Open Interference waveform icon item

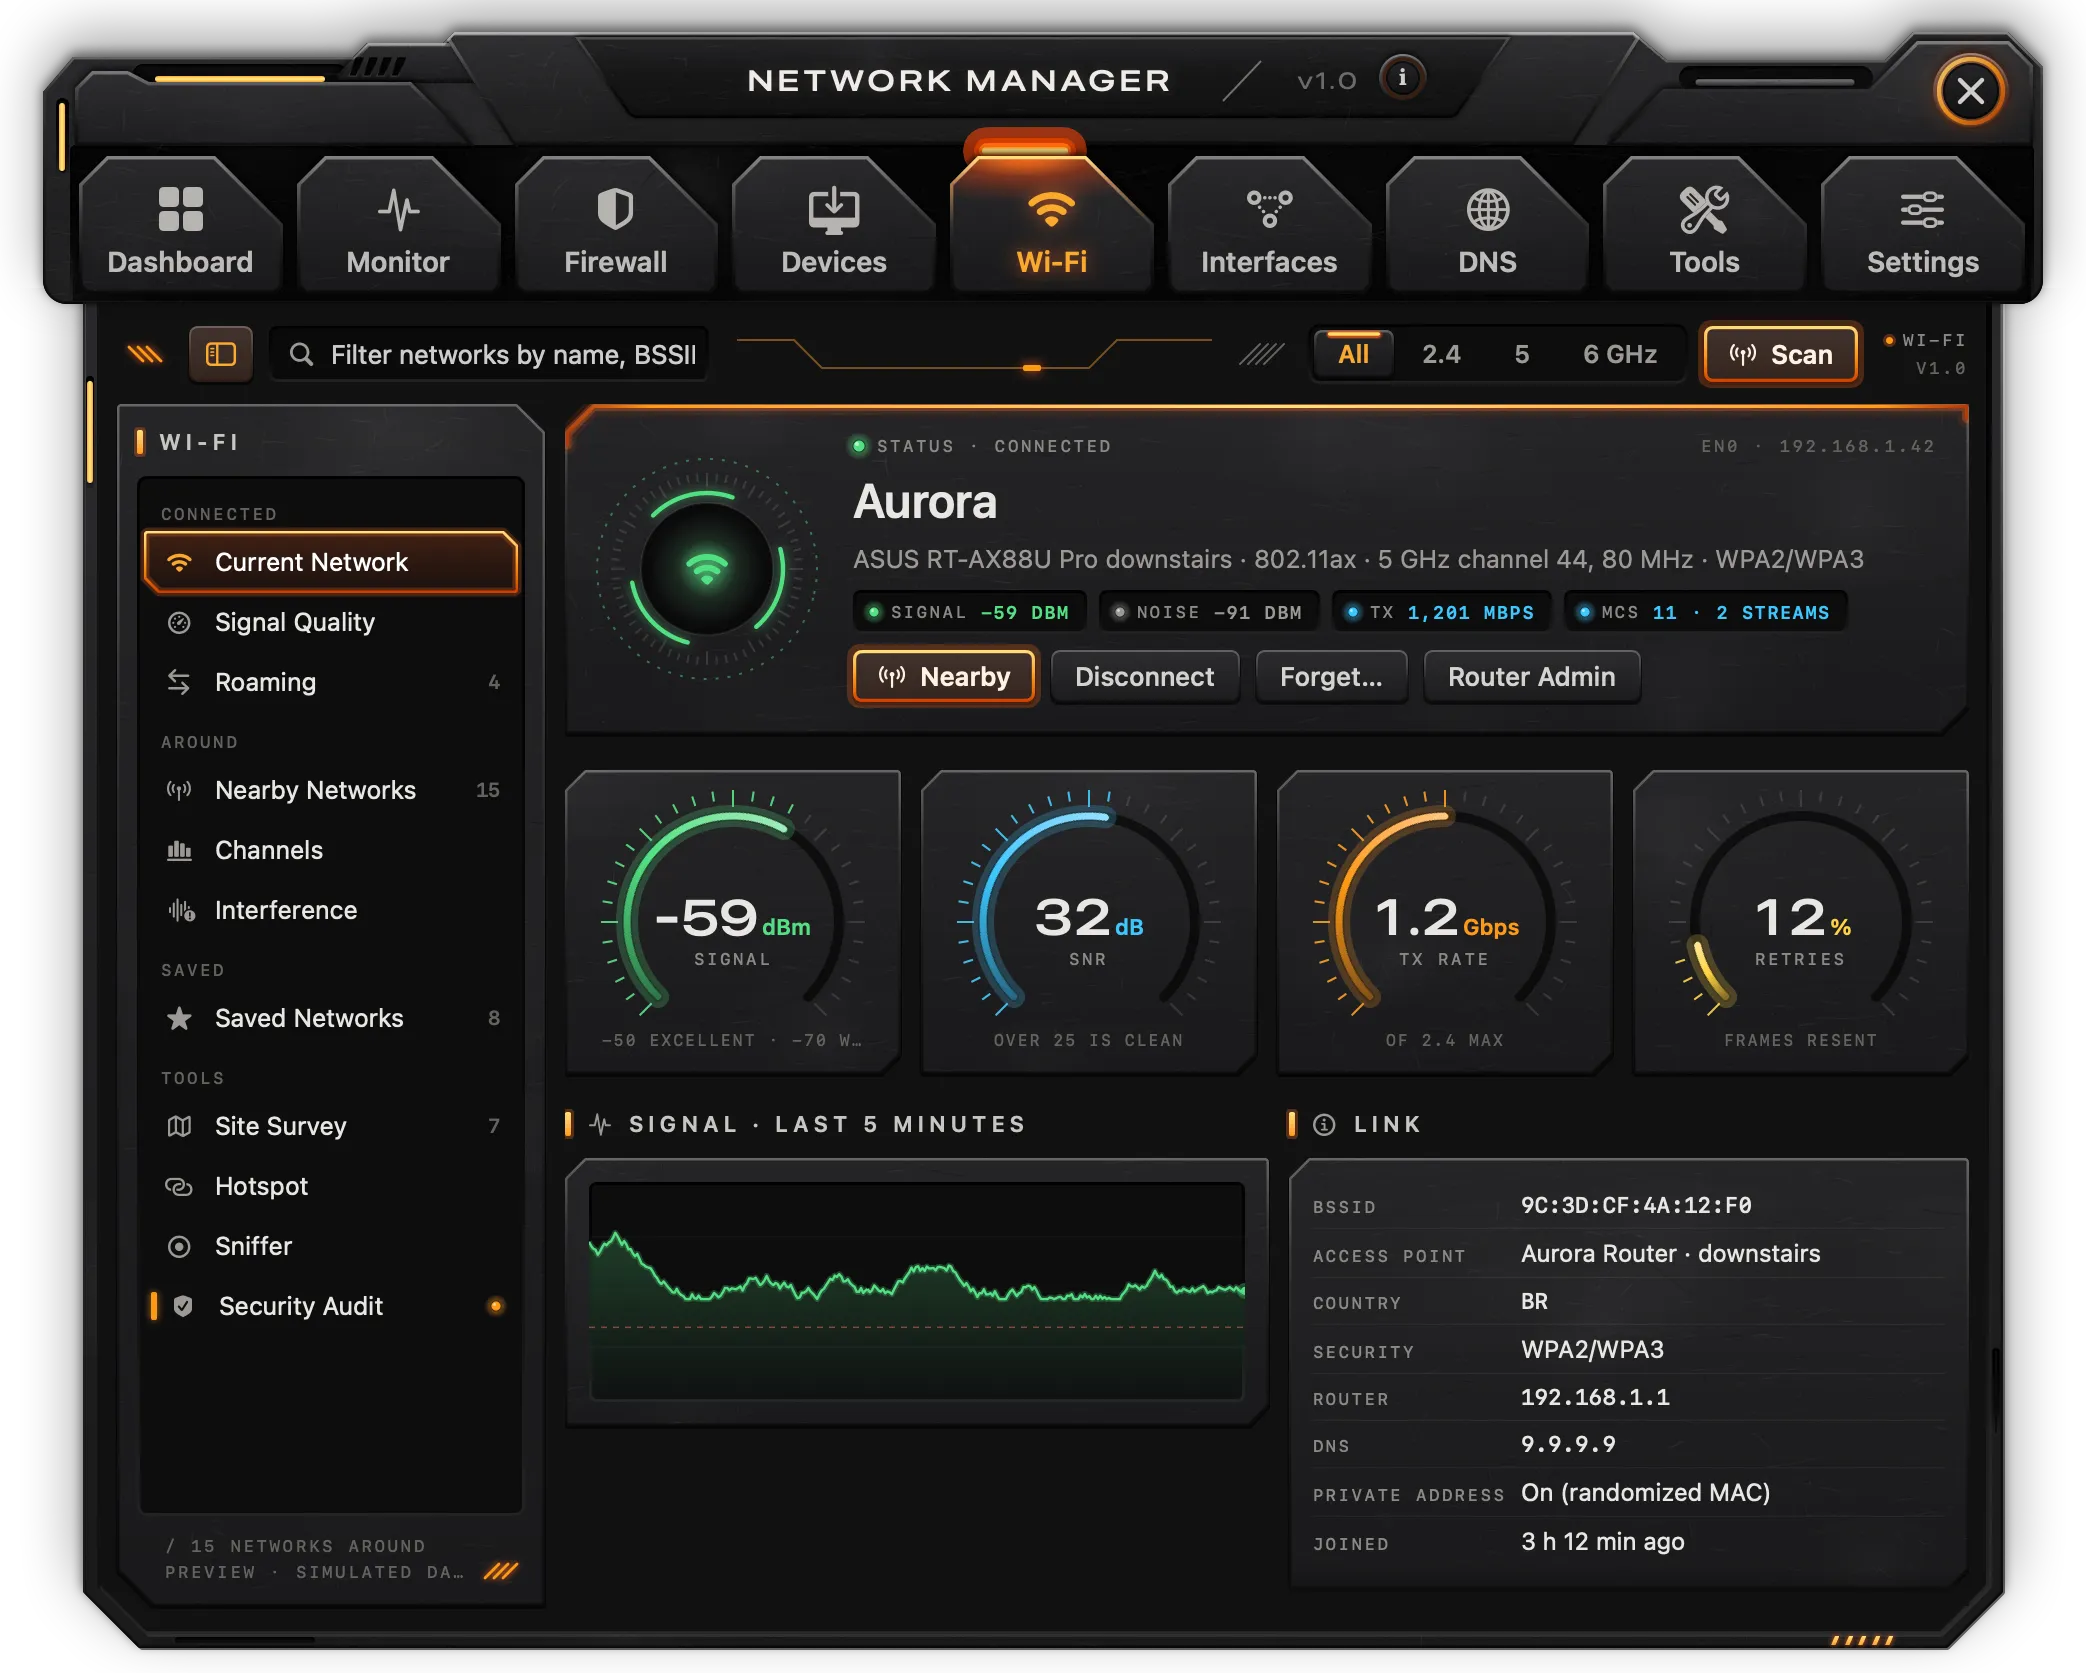181,910
